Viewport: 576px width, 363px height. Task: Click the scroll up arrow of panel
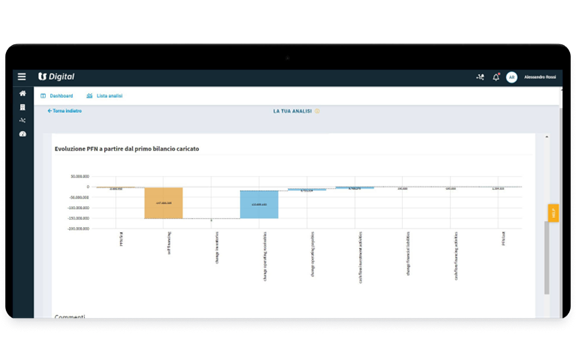tap(547, 137)
